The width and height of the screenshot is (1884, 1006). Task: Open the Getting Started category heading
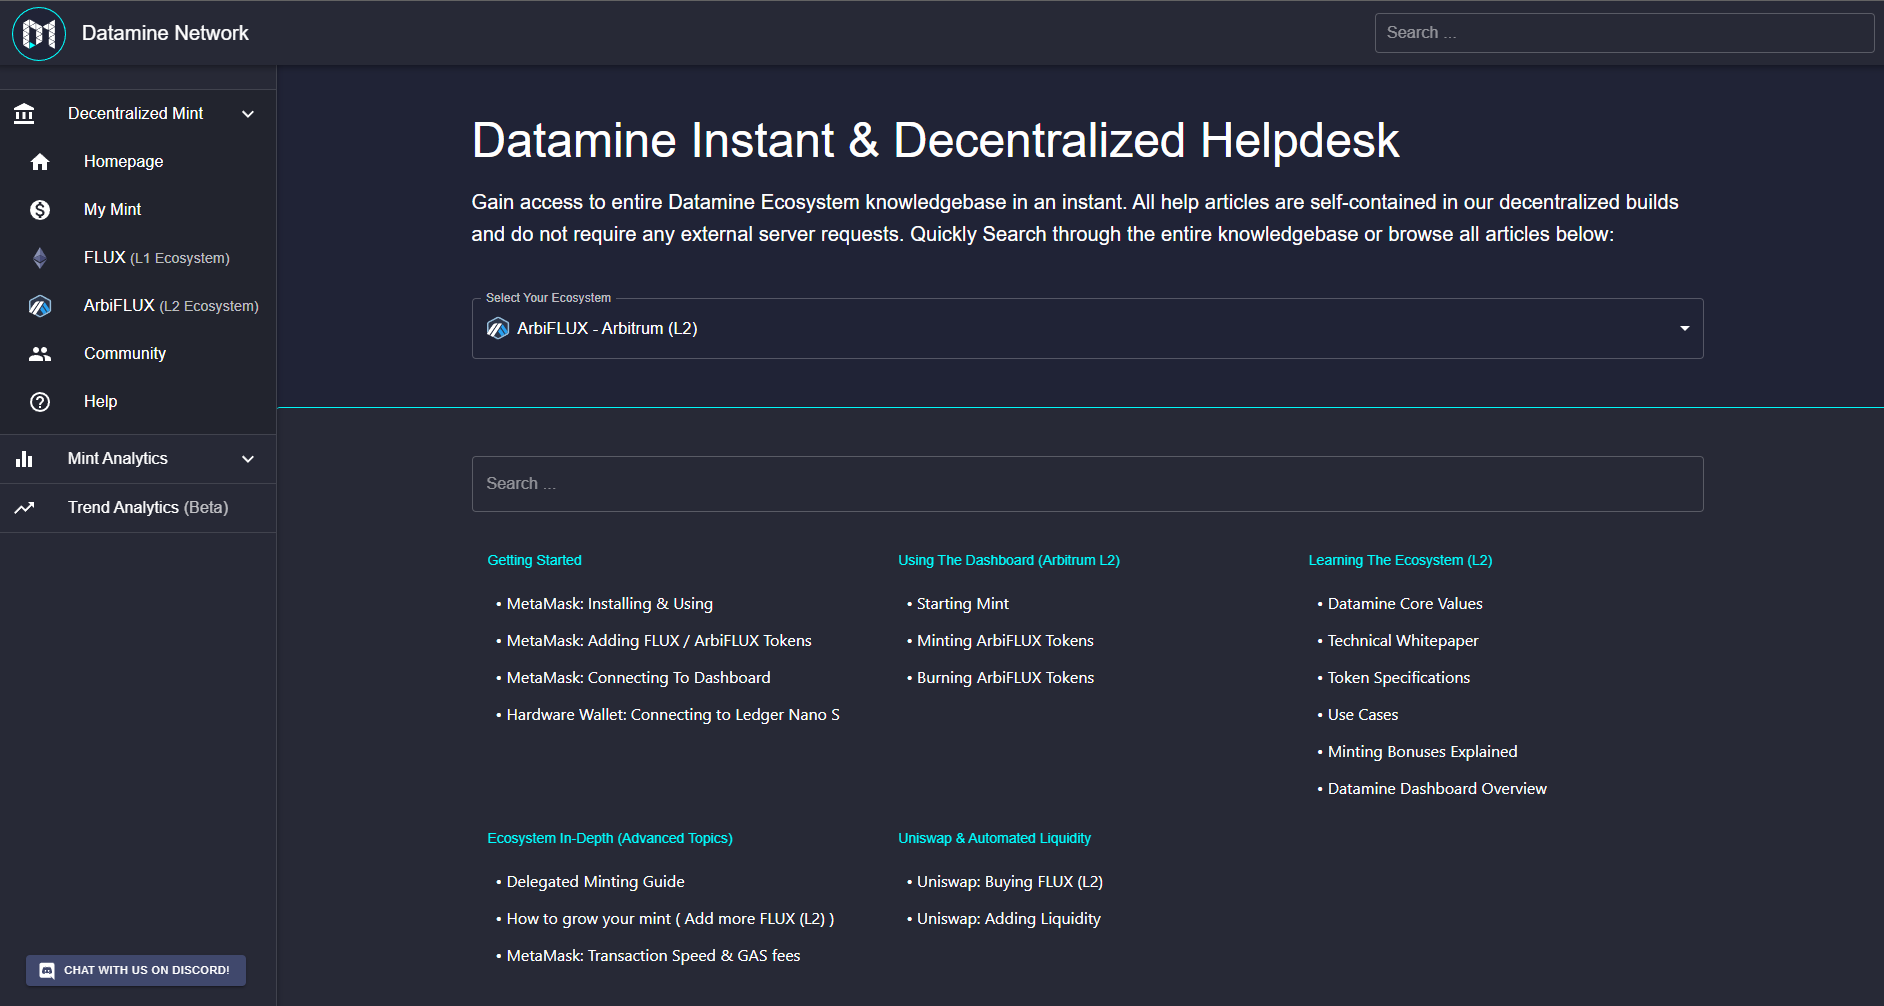coord(534,560)
